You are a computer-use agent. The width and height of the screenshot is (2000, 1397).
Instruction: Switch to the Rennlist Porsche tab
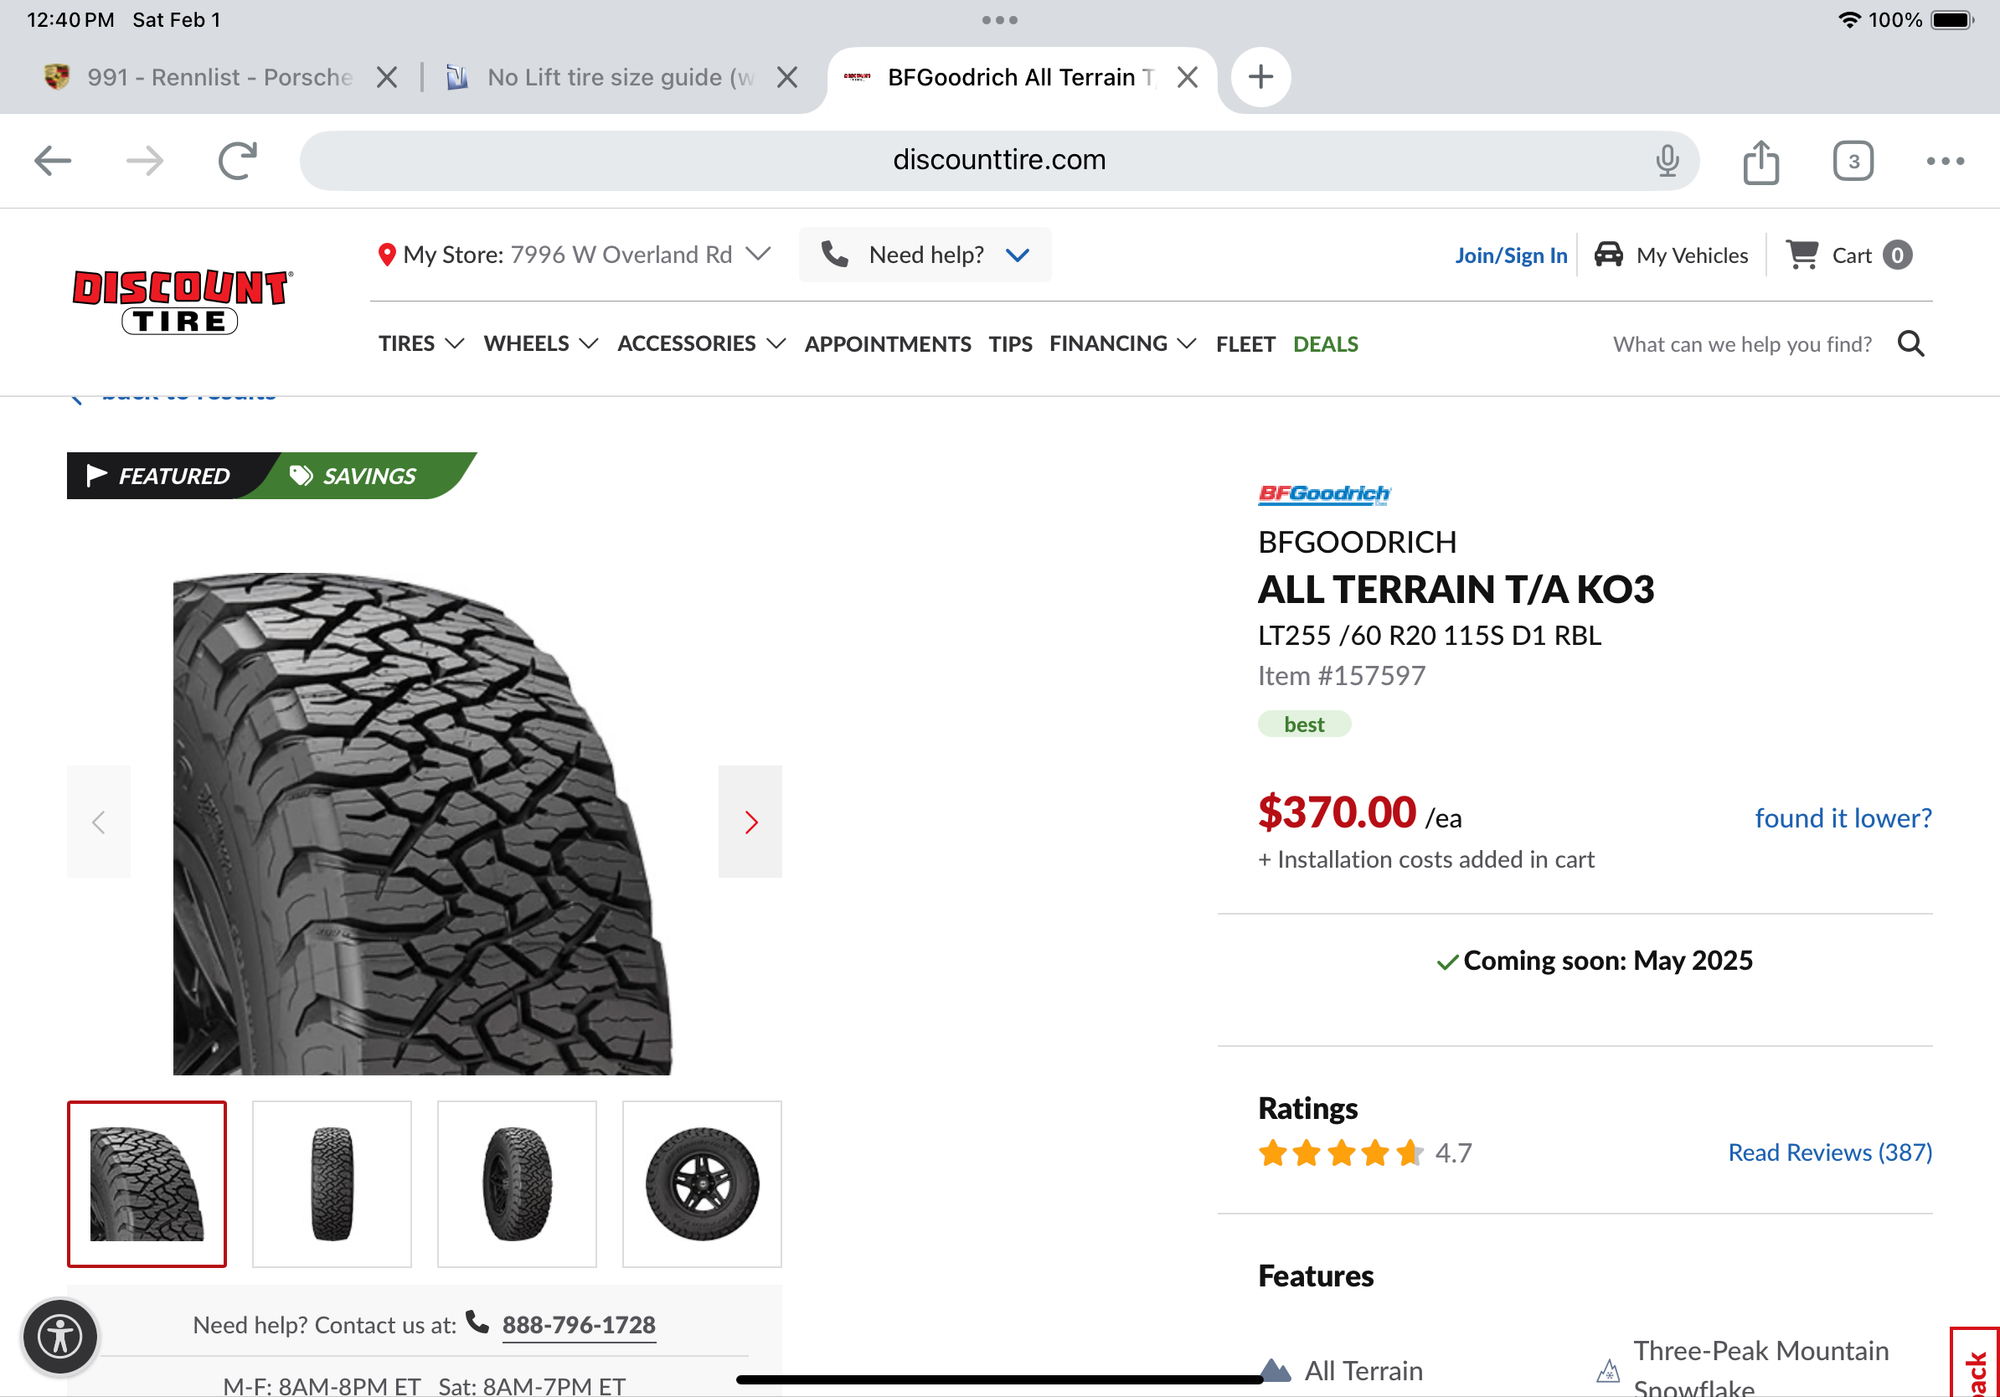(220, 77)
